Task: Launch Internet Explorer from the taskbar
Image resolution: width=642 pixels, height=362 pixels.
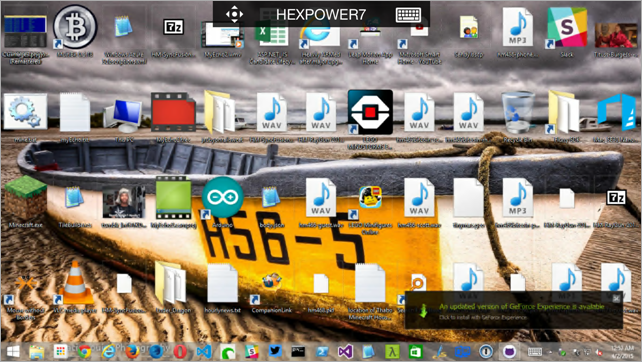Action: [x=108, y=352]
